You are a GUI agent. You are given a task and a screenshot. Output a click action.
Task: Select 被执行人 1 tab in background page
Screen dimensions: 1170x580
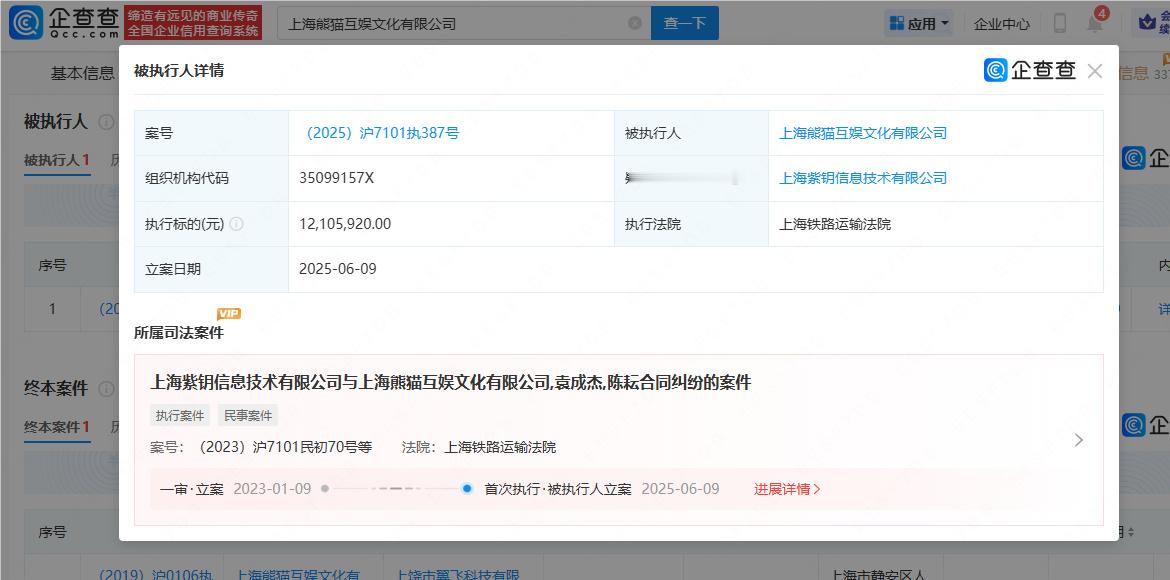(x=57, y=160)
